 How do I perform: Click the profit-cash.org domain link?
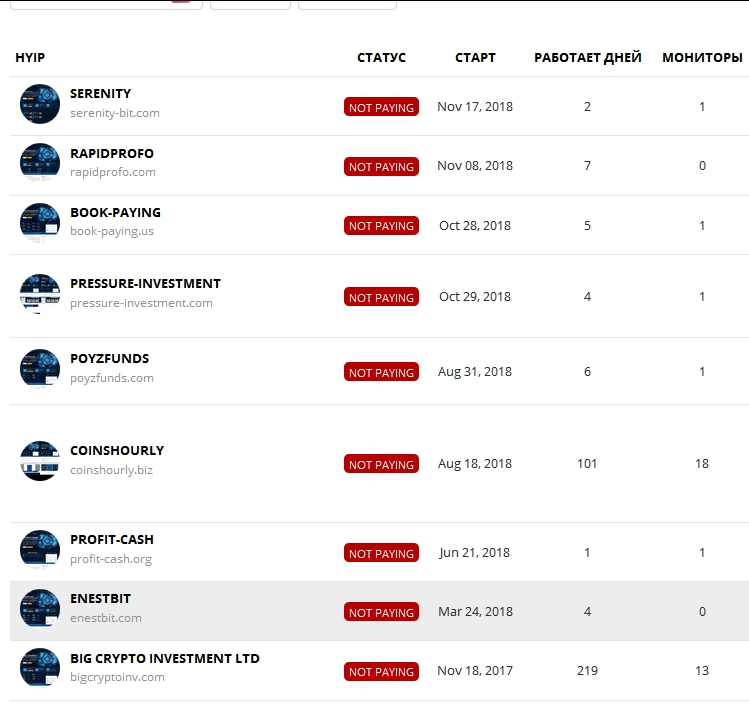coord(111,559)
